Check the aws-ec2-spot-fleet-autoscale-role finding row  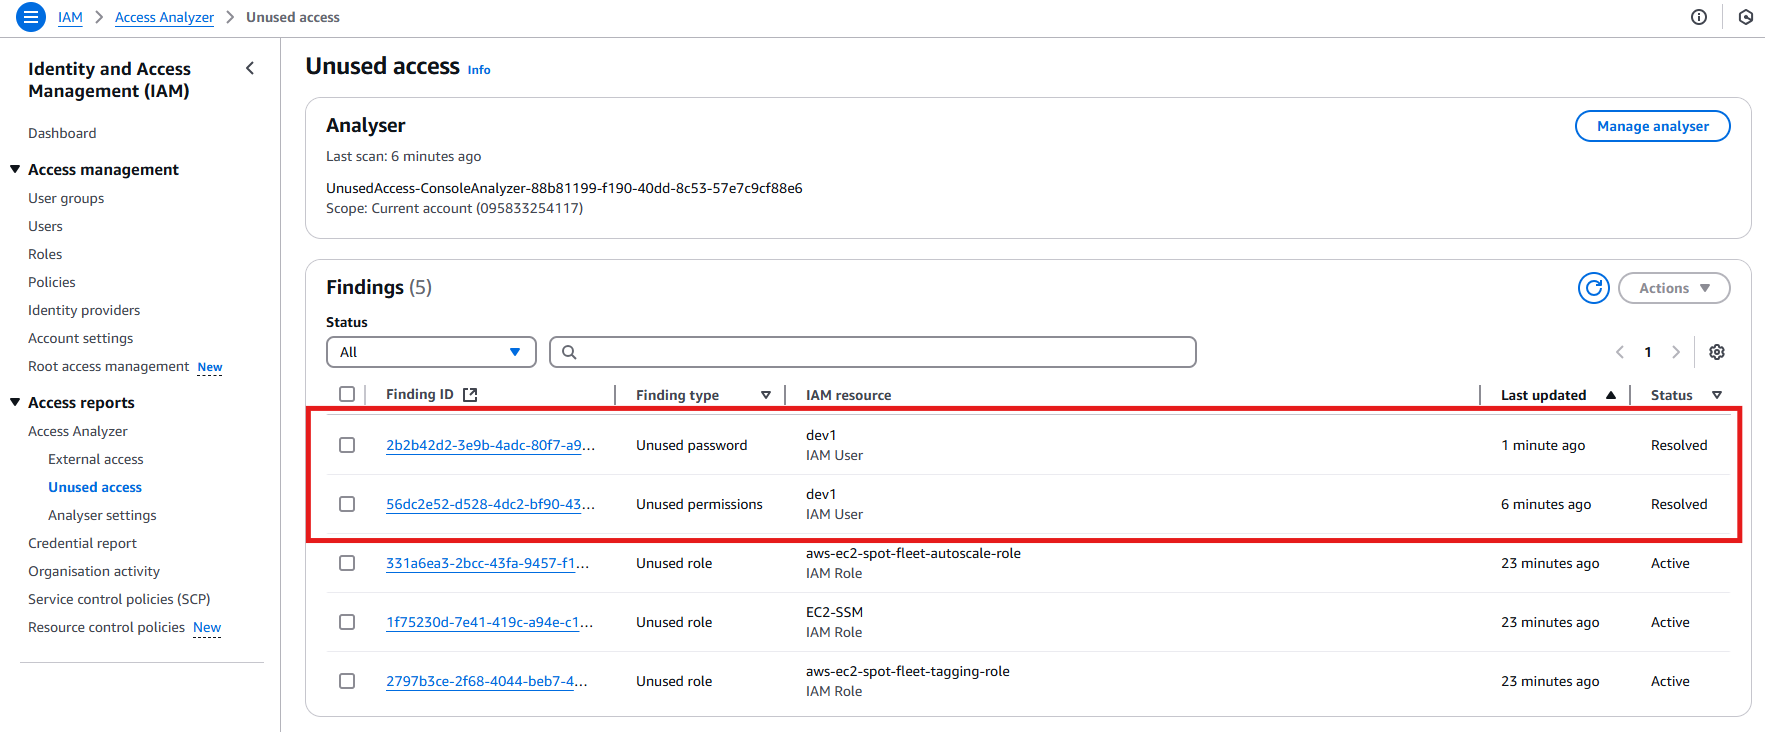pyautogui.click(x=347, y=563)
